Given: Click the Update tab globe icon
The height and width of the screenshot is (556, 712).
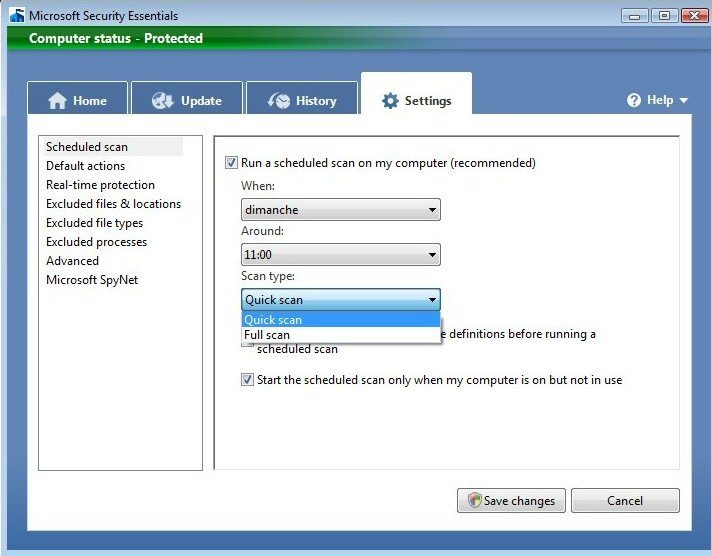Looking at the screenshot, I should point(162,100).
